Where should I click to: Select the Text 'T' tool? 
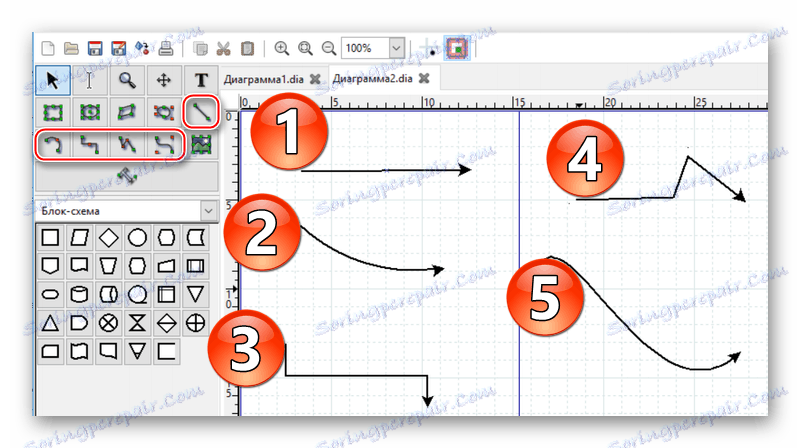tap(201, 80)
